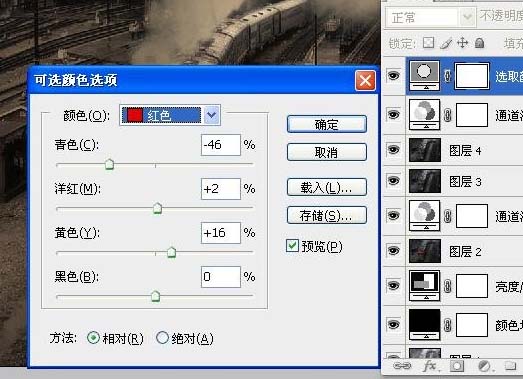This screenshot has height=379, width=523.
Task: Click the 洋红(M) slider handle
Action: (157, 209)
